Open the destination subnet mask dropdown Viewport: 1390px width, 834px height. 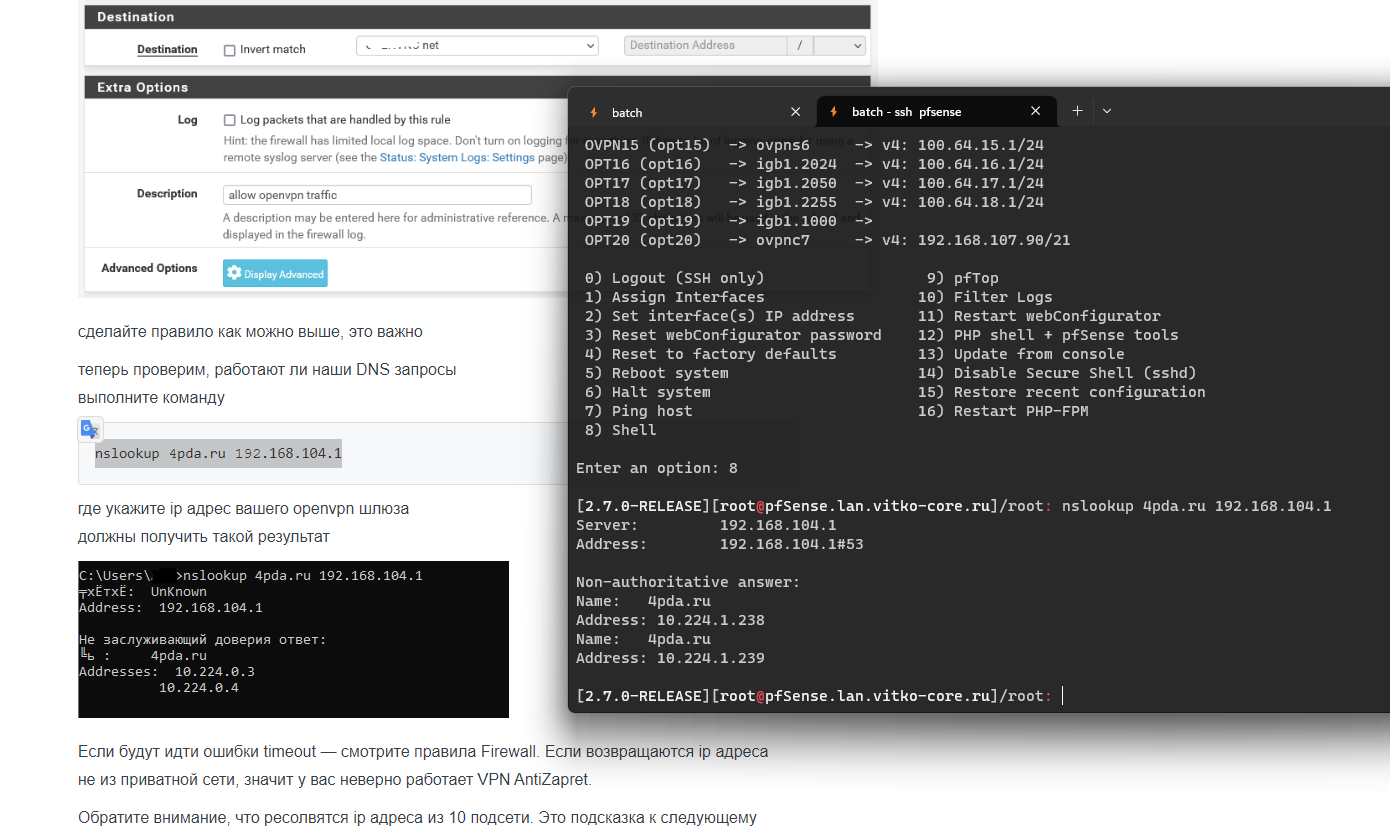(839, 46)
